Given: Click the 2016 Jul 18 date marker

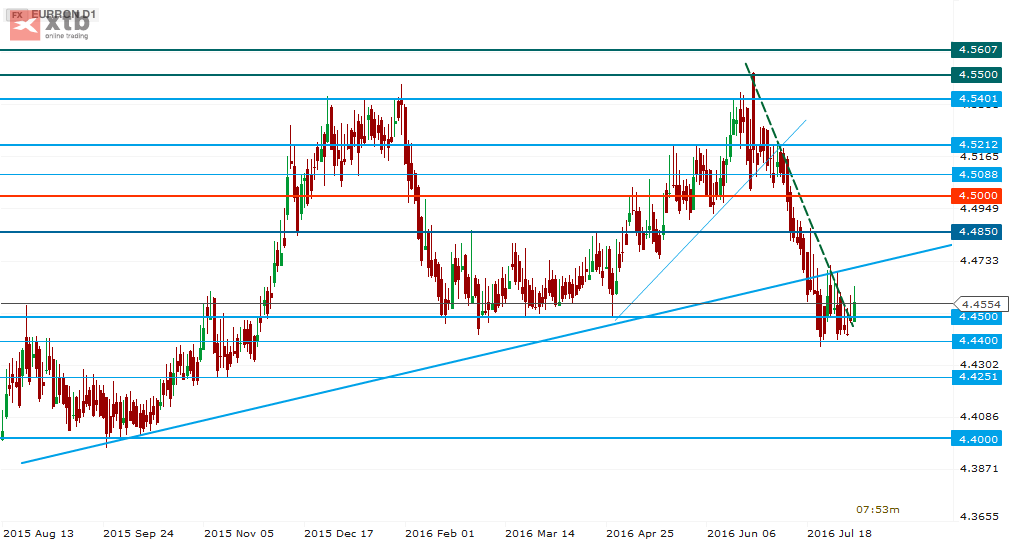Looking at the screenshot, I should pos(839,534).
